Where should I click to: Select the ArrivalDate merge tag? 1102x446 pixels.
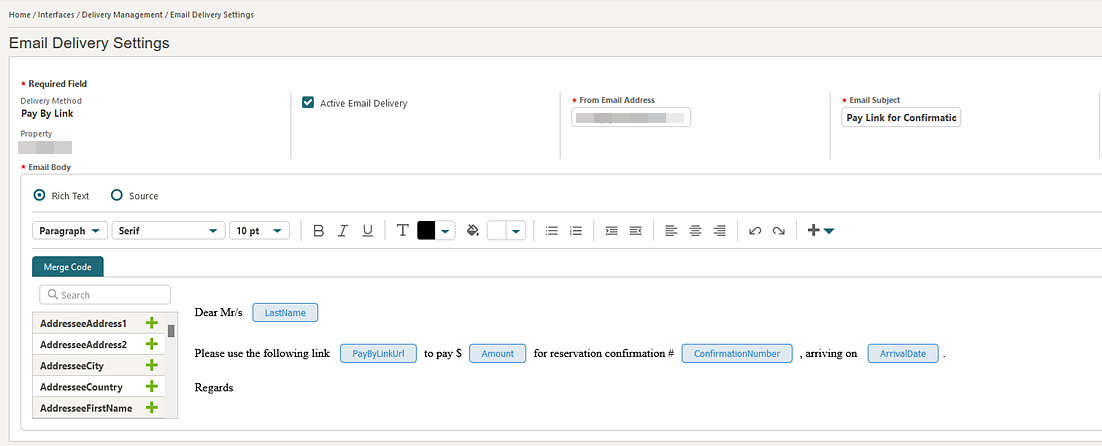pyautogui.click(x=903, y=353)
